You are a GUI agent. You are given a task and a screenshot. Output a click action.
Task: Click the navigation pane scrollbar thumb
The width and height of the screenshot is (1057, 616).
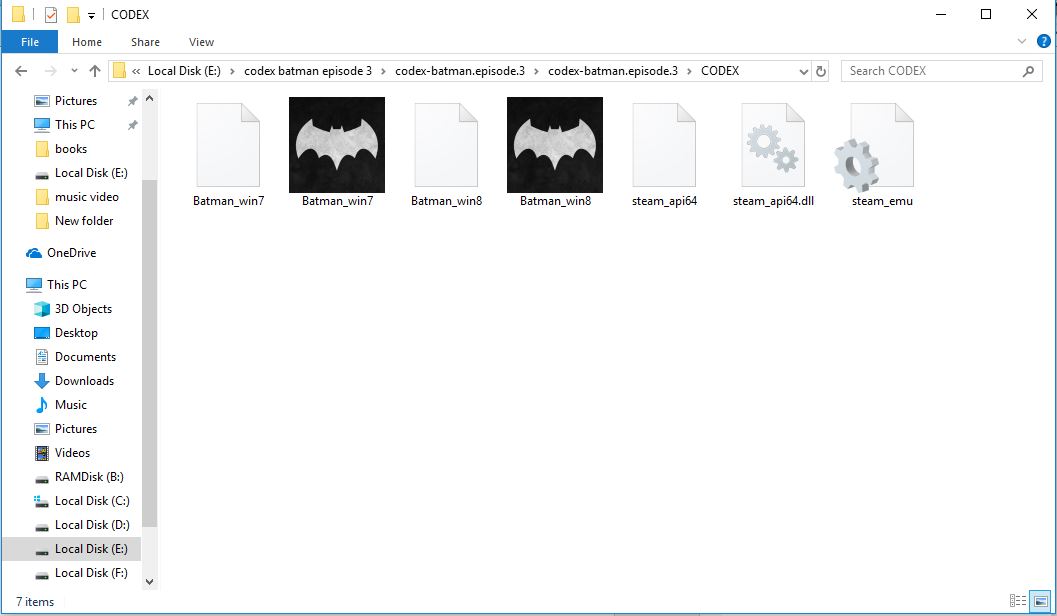150,353
